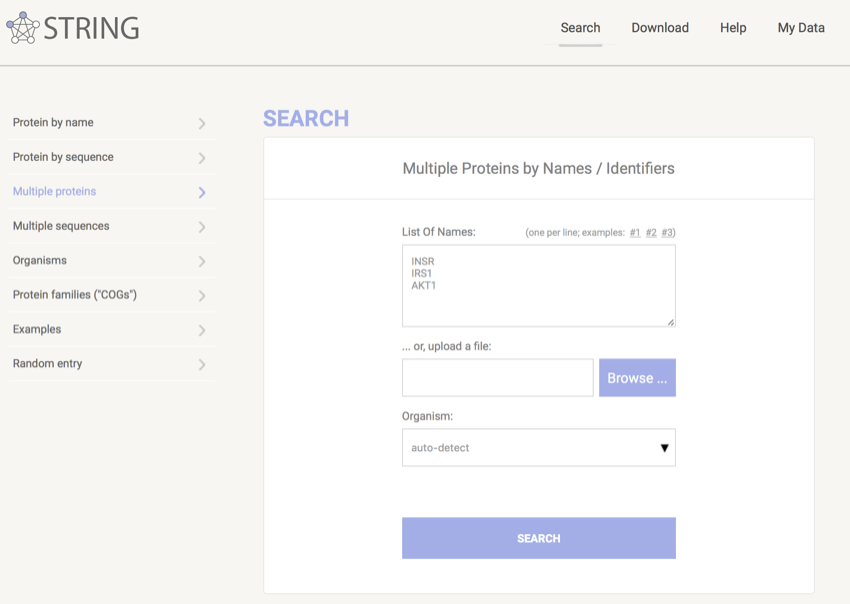Click chevron arrow beside Organisms

pyautogui.click(x=202, y=262)
